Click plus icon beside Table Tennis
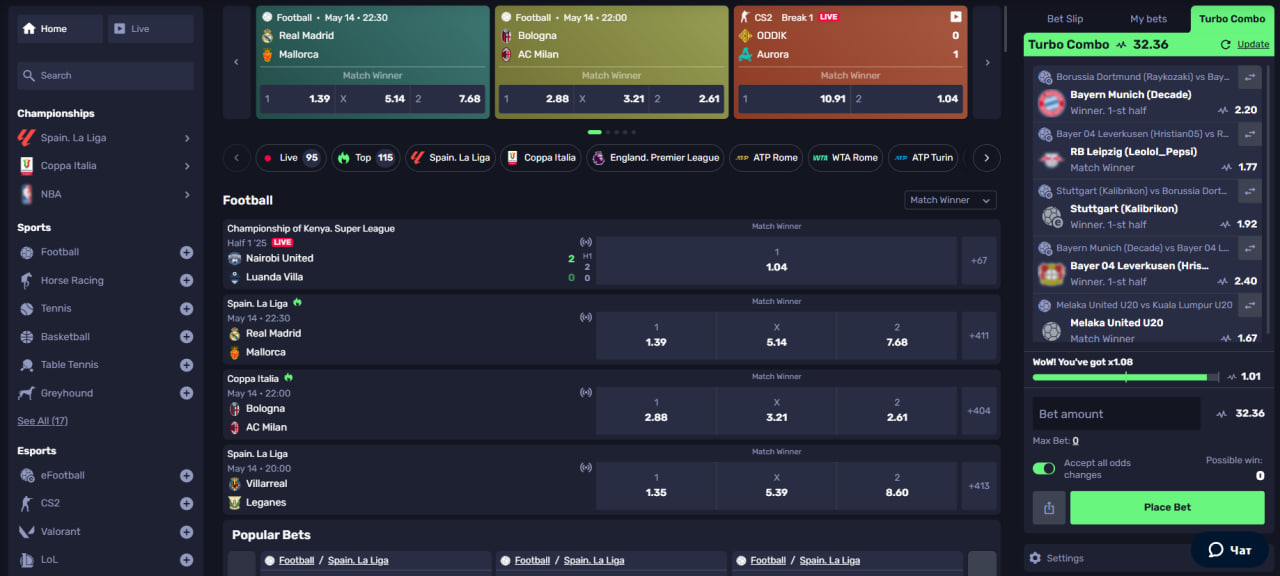Screen dimensions: 1280x576 pos(186,364)
